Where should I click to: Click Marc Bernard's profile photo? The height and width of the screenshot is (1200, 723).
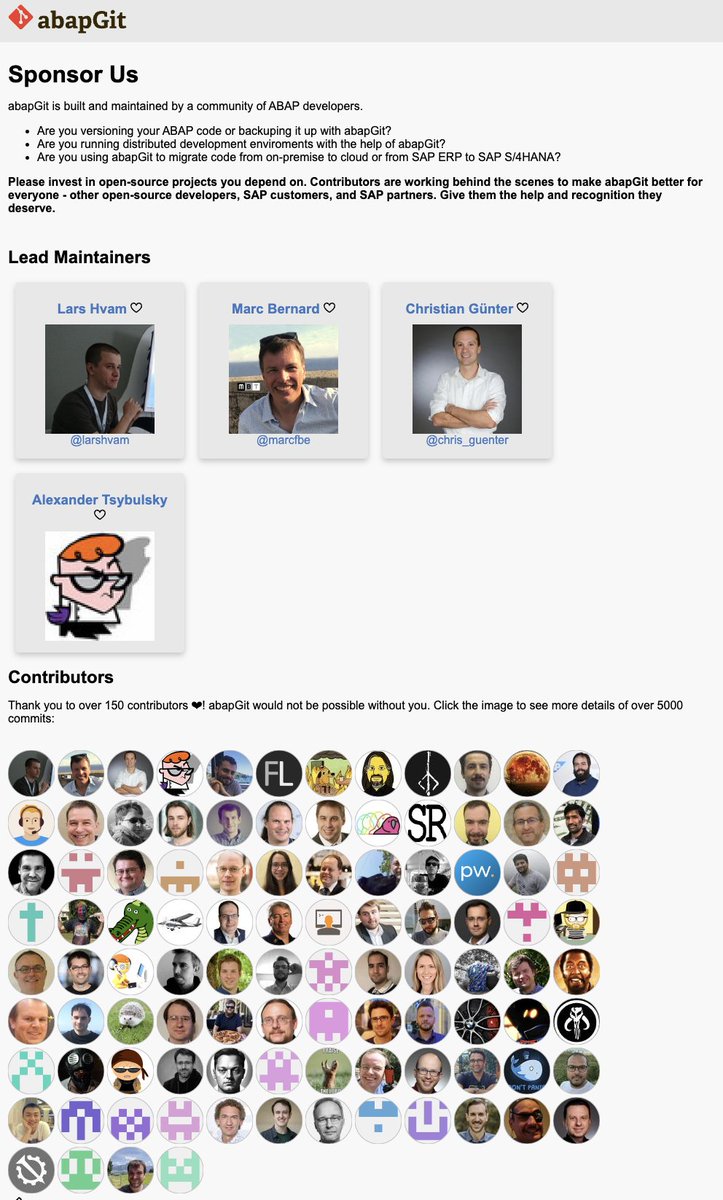(283, 379)
